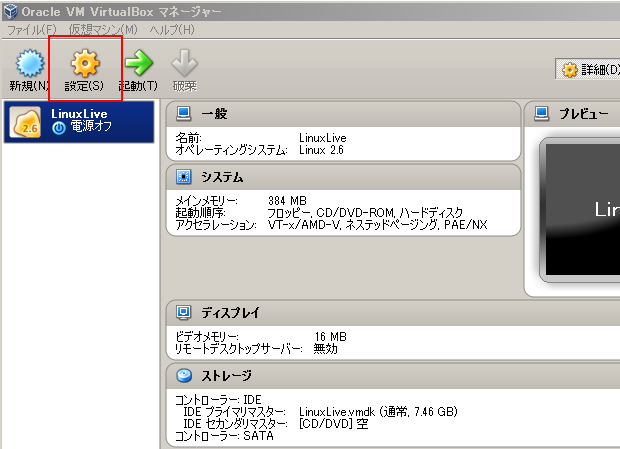Click the VT-x/AMD-V acceleration value
Viewport: 620px width, 449px height.
coord(377,225)
